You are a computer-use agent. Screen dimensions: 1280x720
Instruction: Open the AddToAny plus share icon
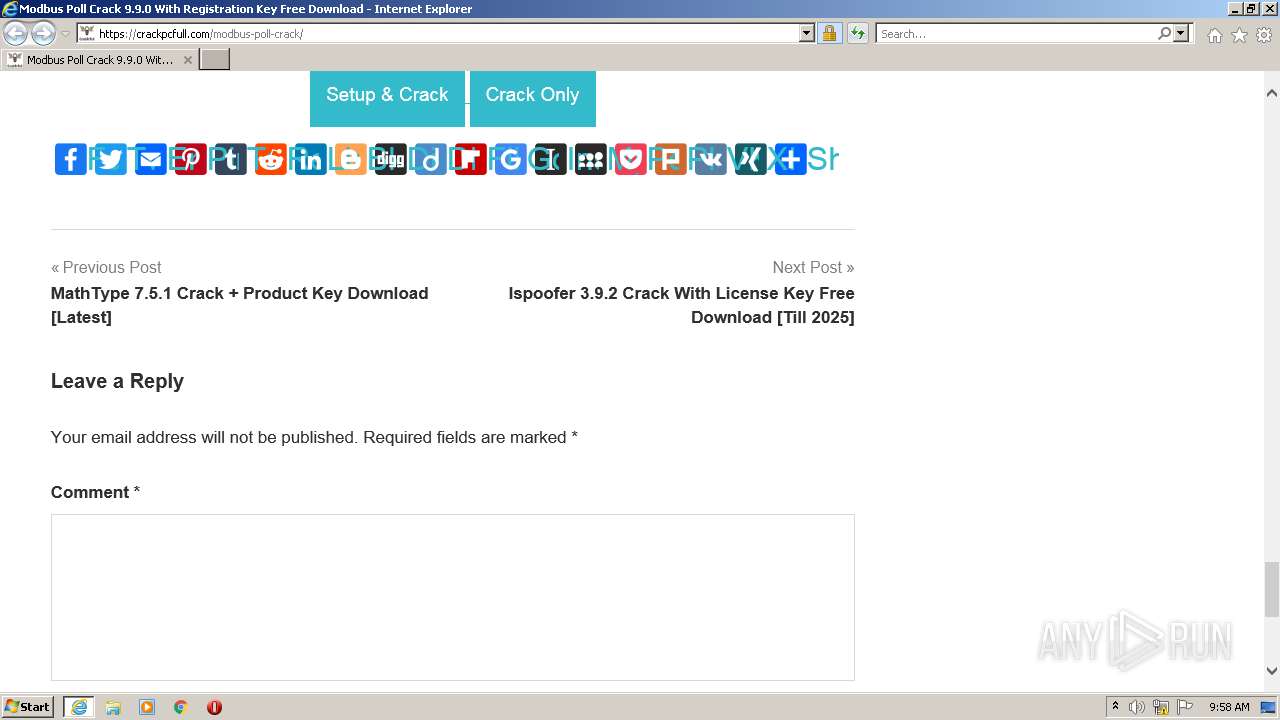pos(791,159)
